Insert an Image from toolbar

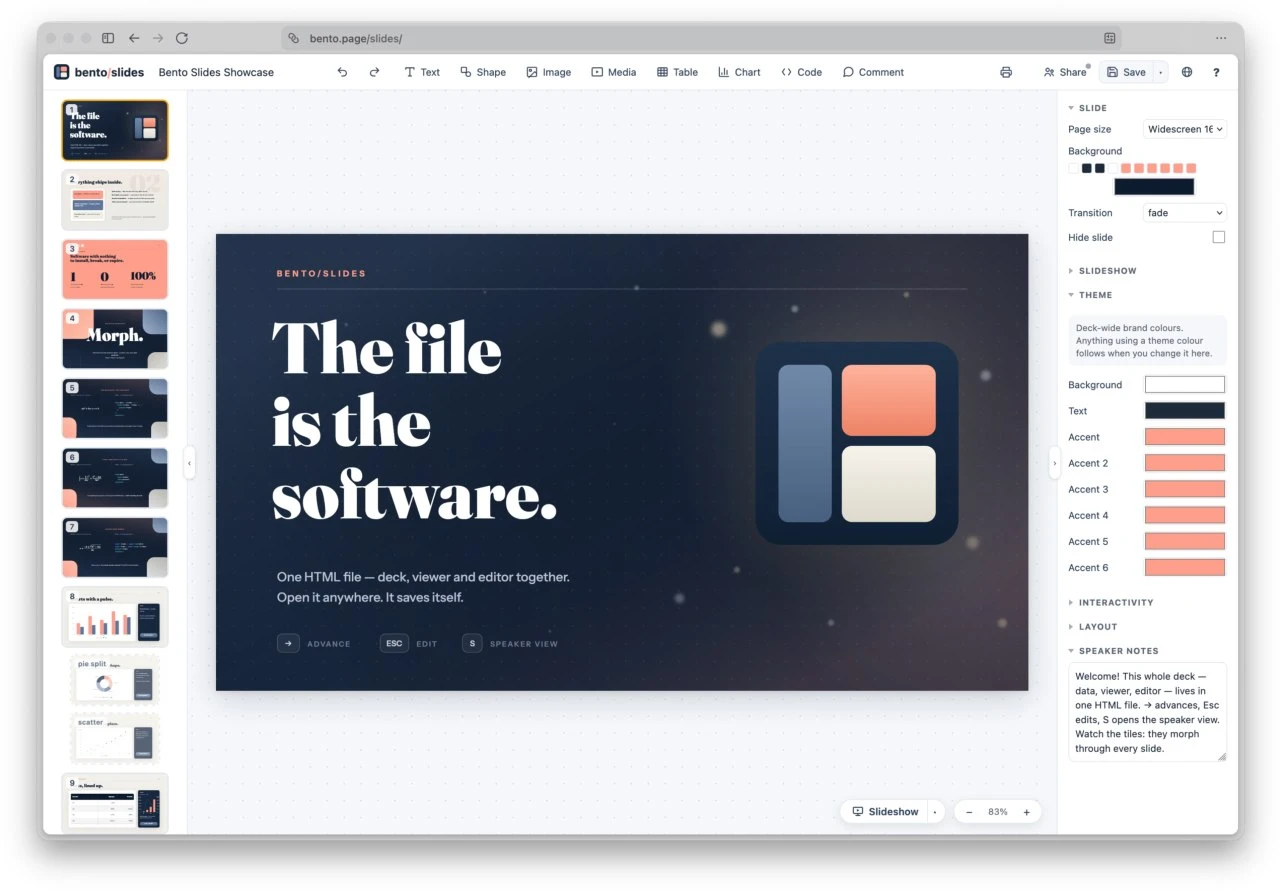[x=548, y=72]
